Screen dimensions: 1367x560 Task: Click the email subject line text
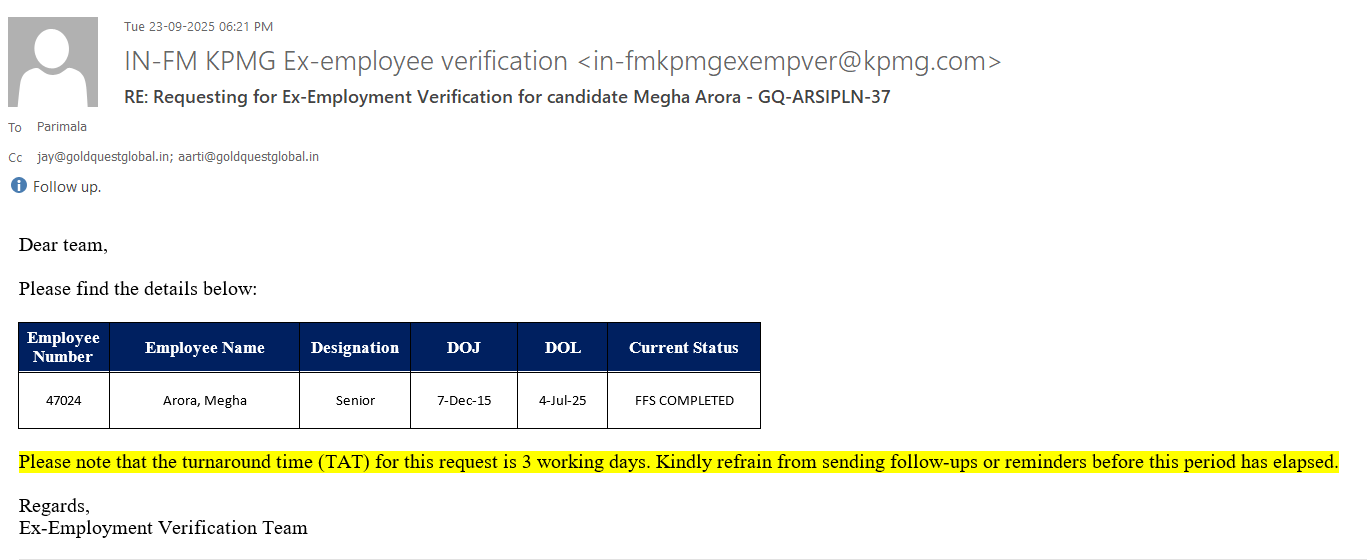point(506,97)
